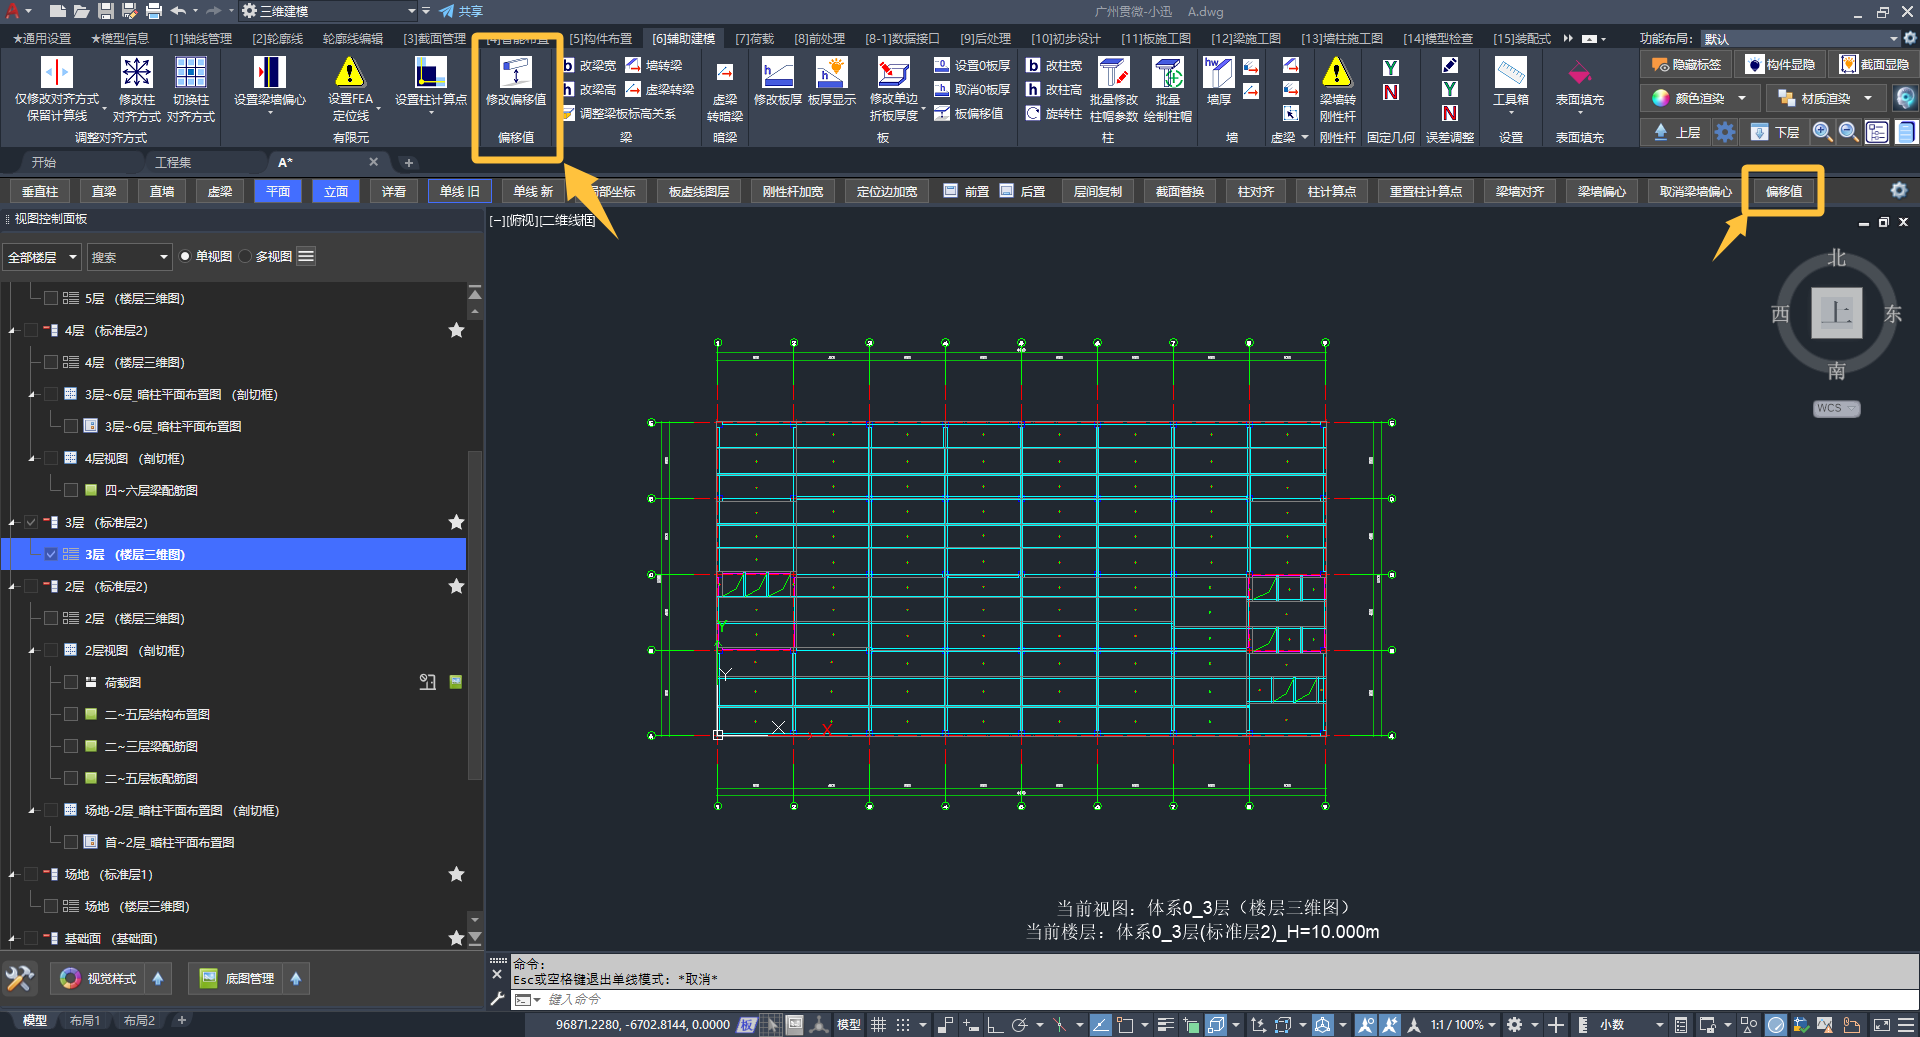Switch to the [7]荷载 ribbon tab
Screen dimensions: 1920x1037
tap(754, 39)
